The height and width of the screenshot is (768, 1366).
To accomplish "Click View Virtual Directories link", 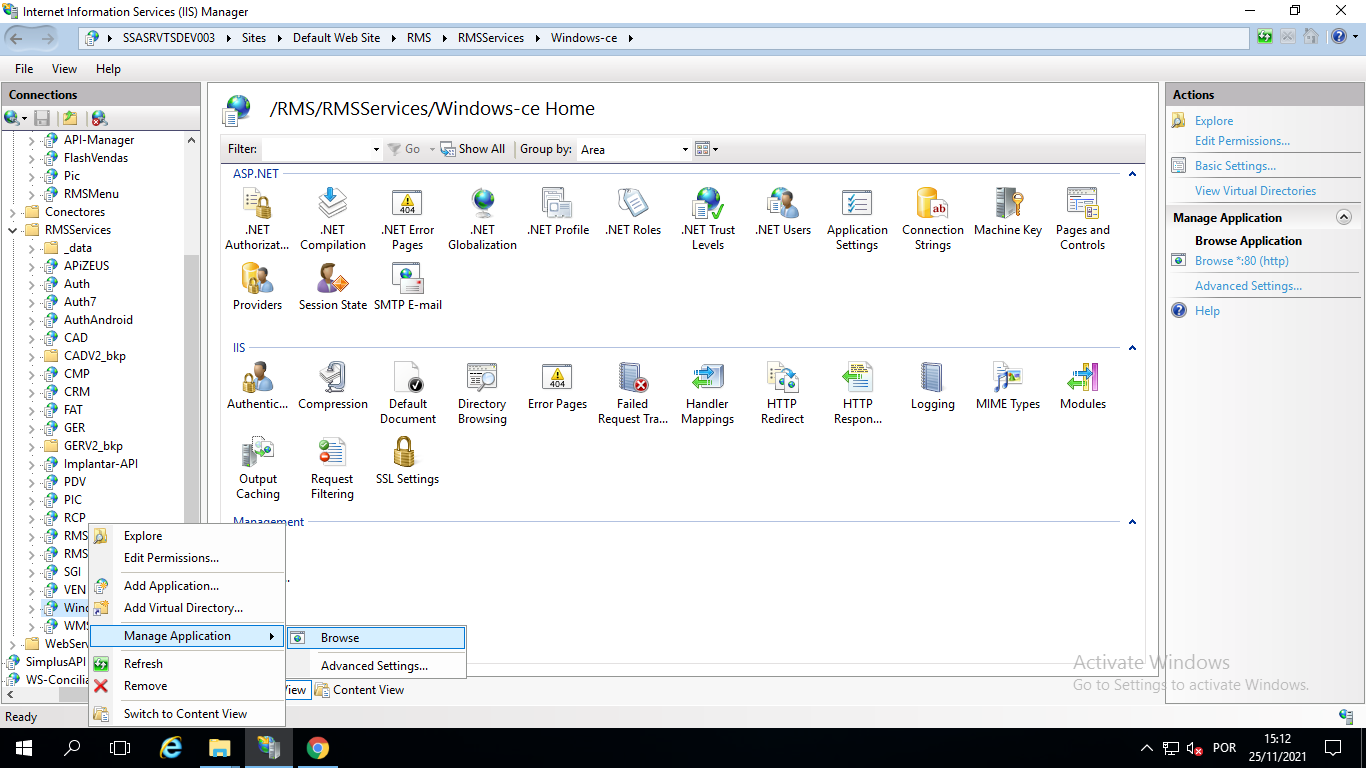I will (1255, 191).
